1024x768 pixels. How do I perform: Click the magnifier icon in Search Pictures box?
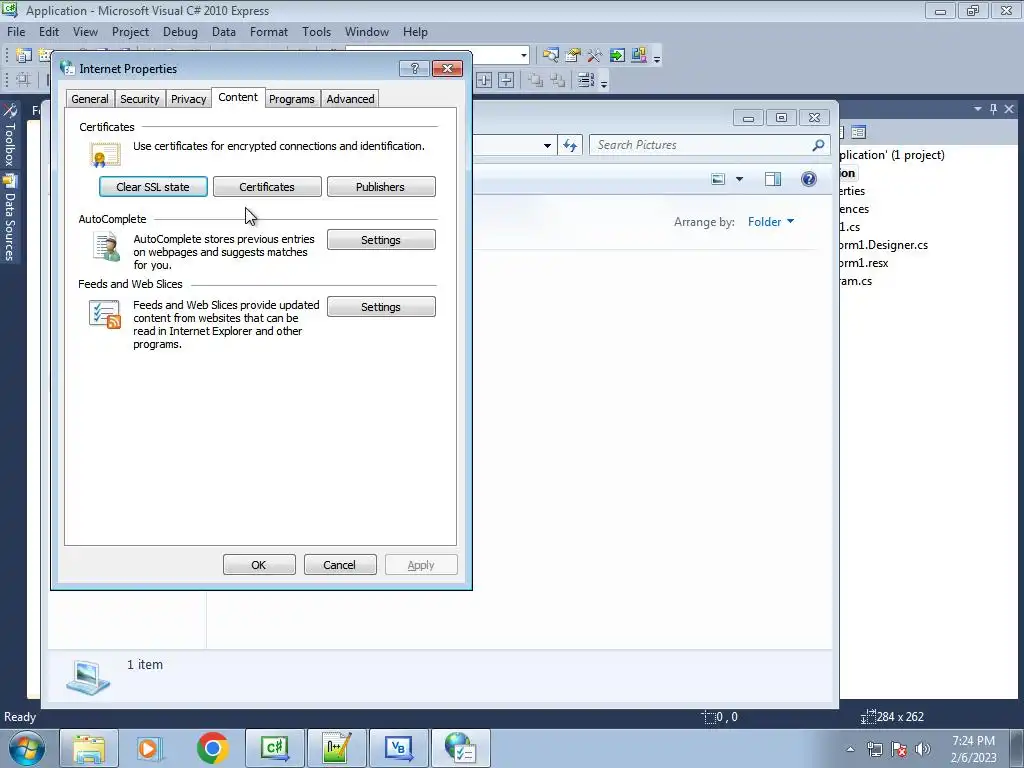click(818, 145)
